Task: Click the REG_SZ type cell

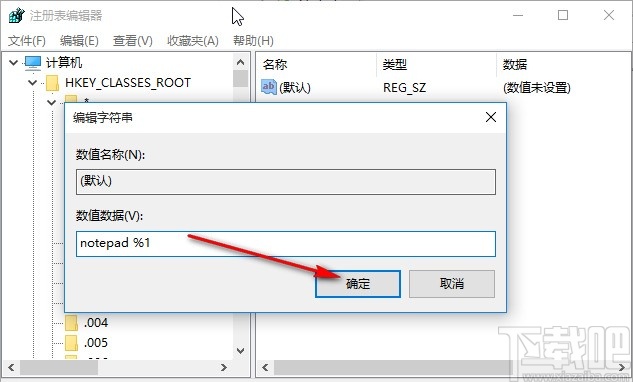Action: point(405,87)
